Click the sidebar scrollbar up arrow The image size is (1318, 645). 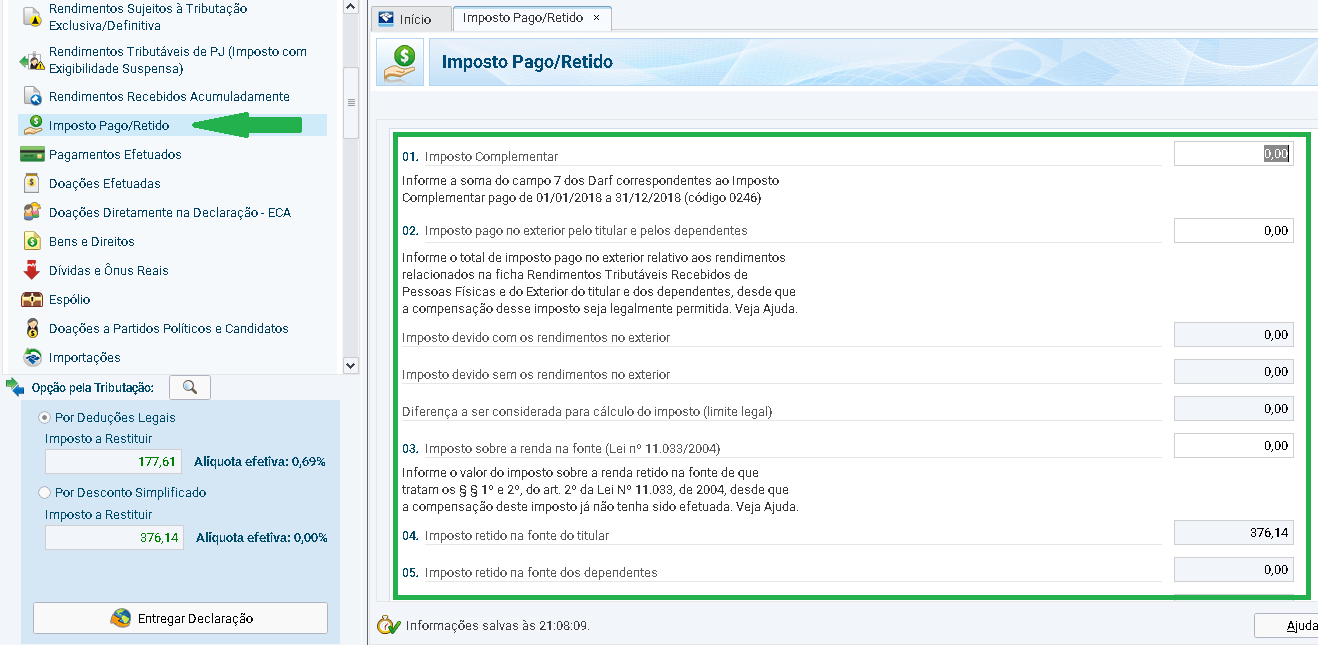[x=350, y=6]
